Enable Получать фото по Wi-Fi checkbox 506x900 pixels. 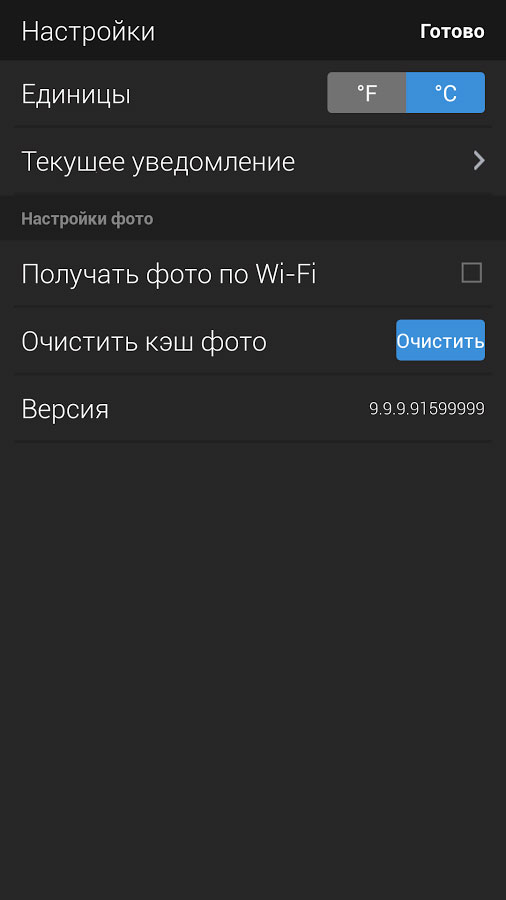(472, 273)
